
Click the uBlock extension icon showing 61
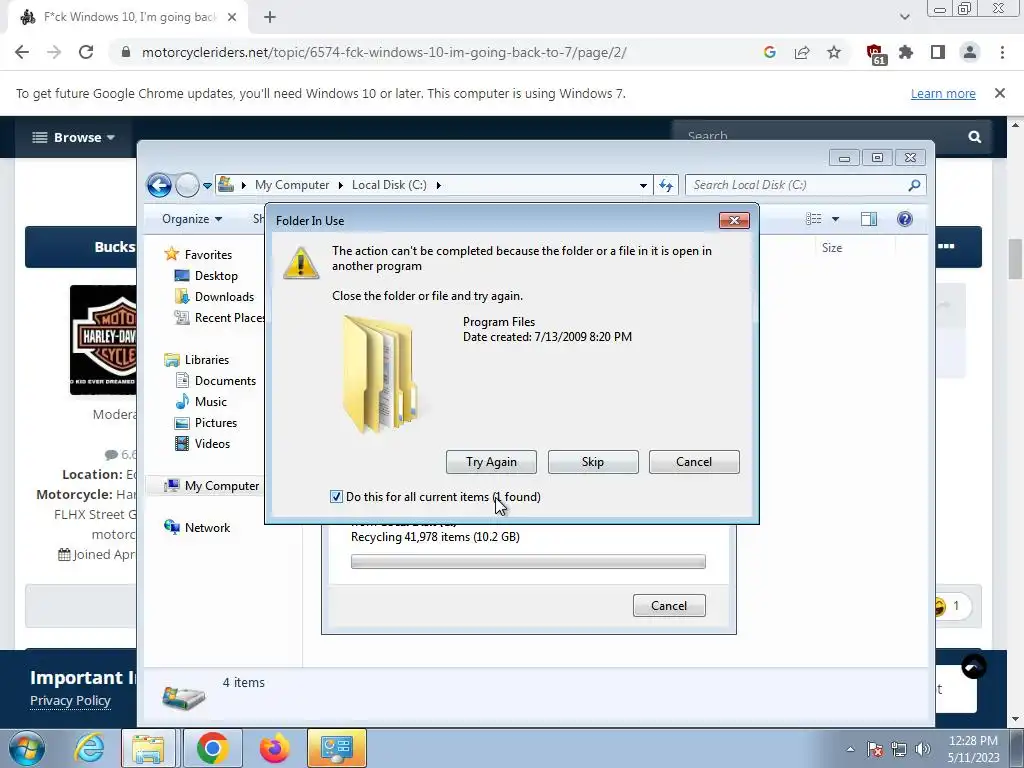point(875,54)
